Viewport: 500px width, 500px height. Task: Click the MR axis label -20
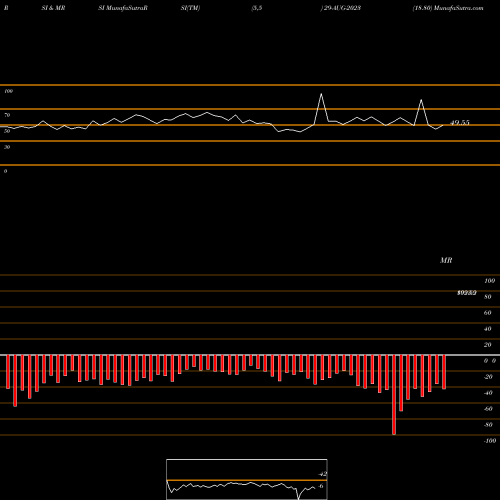click(x=488, y=377)
